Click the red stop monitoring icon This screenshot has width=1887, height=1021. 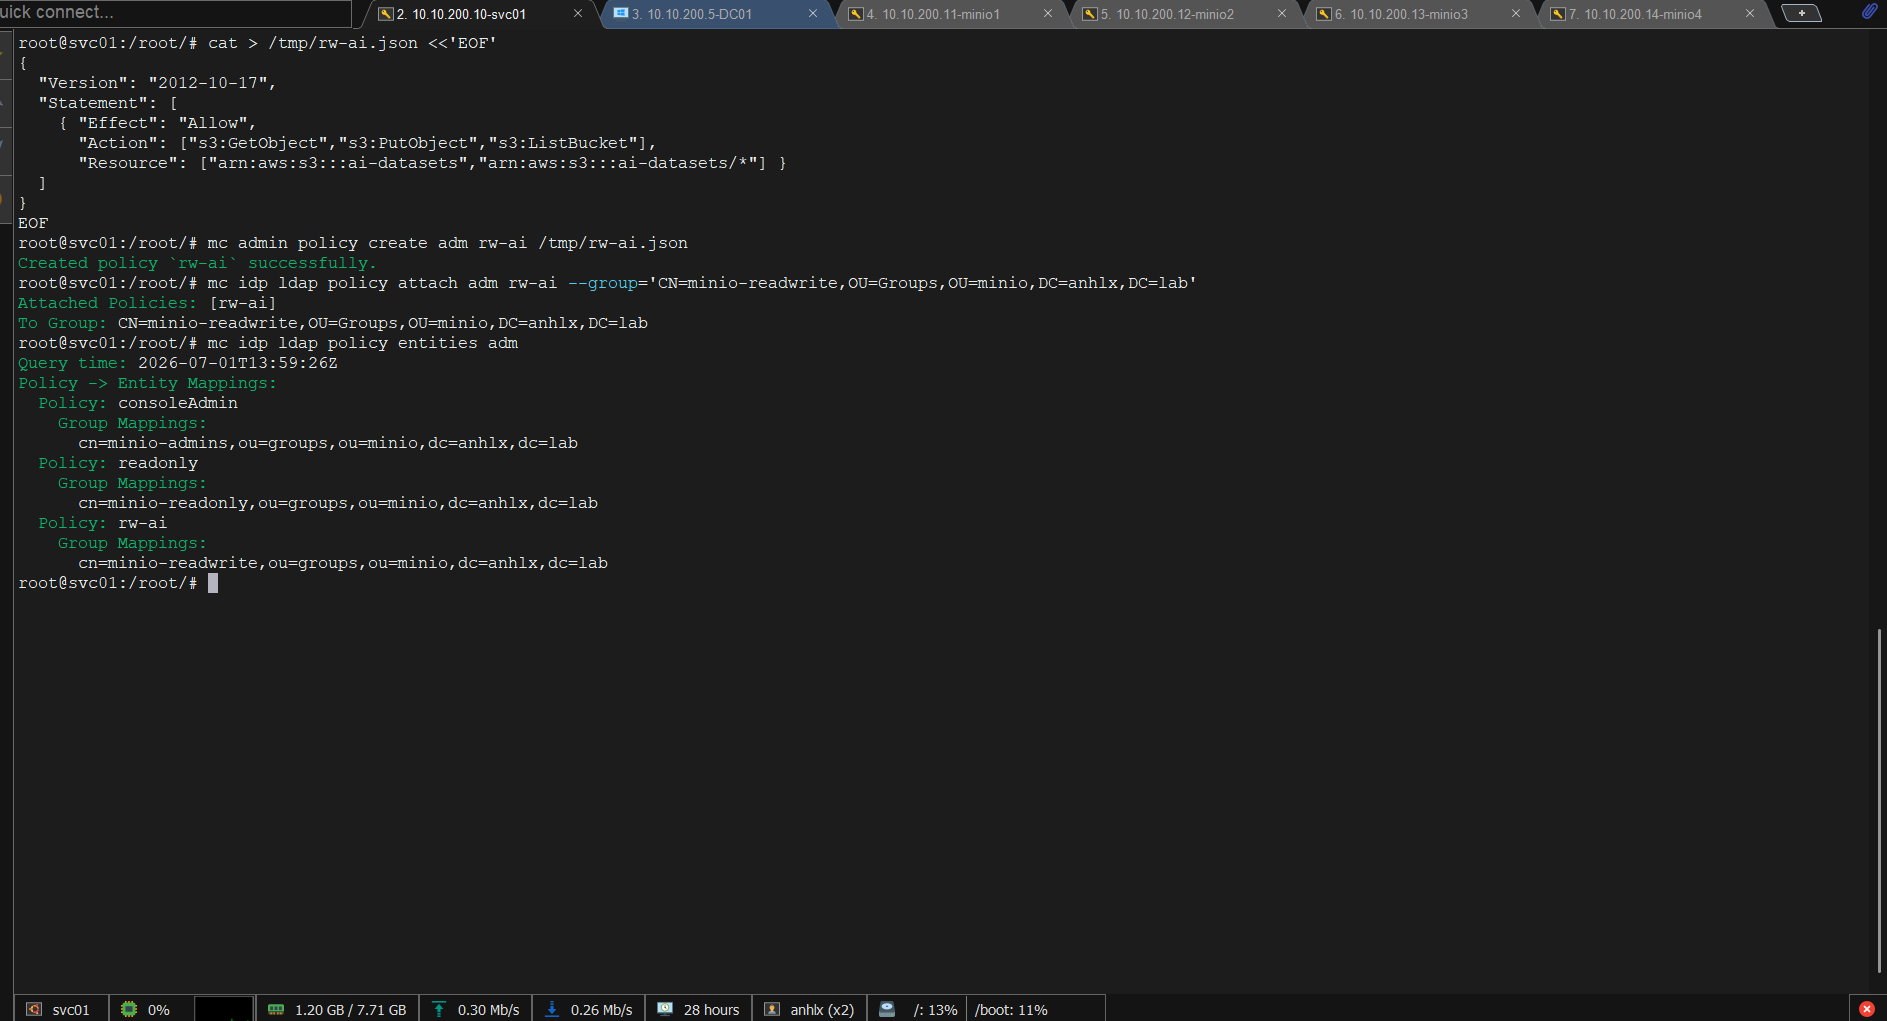(1866, 1009)
